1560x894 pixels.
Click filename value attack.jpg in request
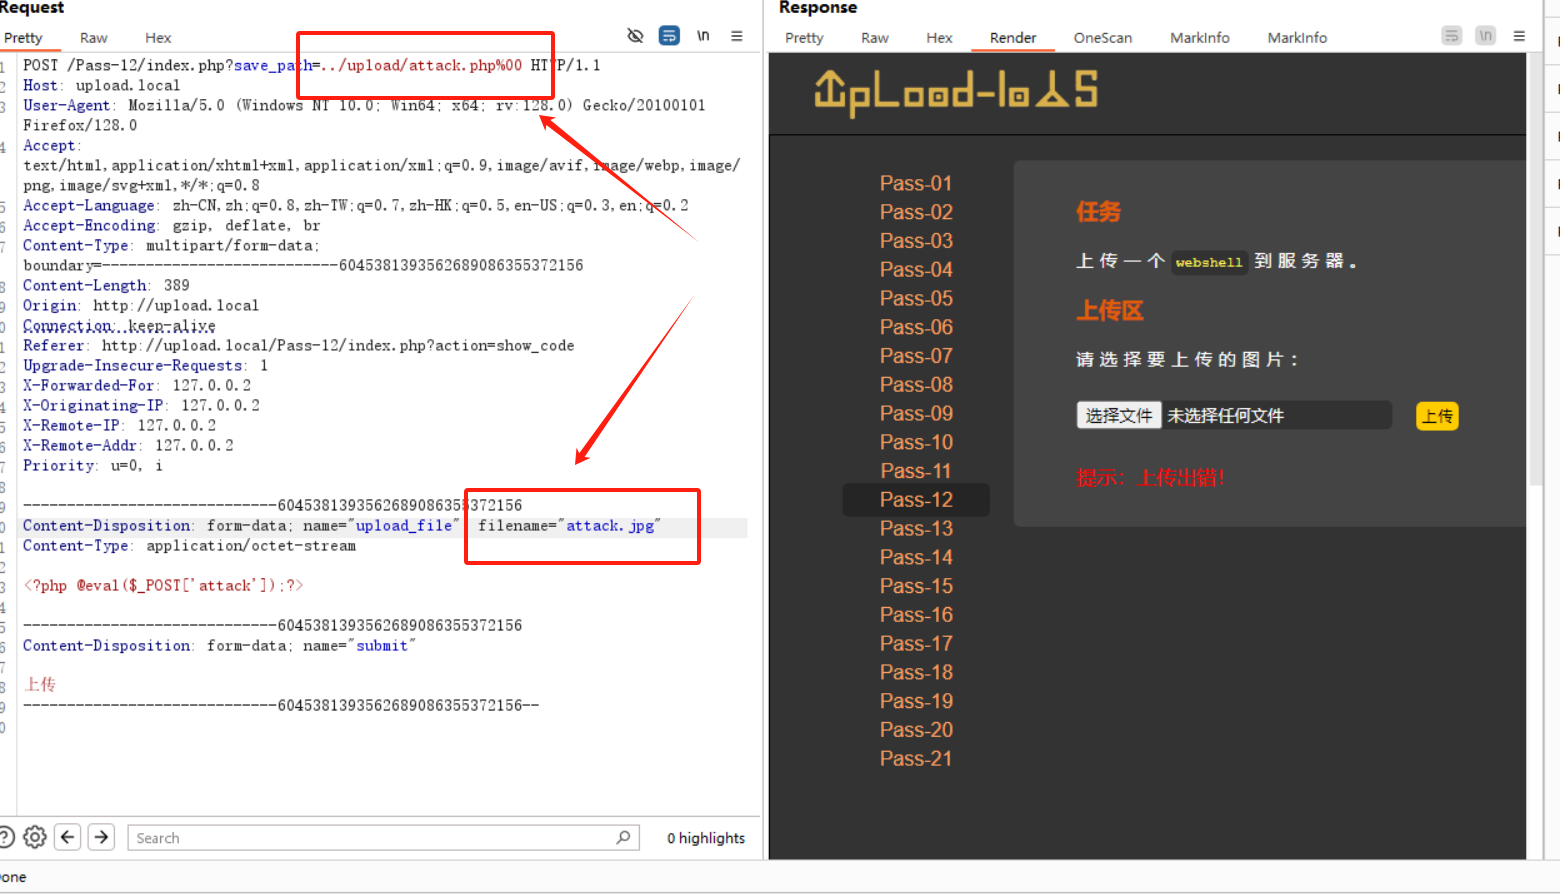610,525
